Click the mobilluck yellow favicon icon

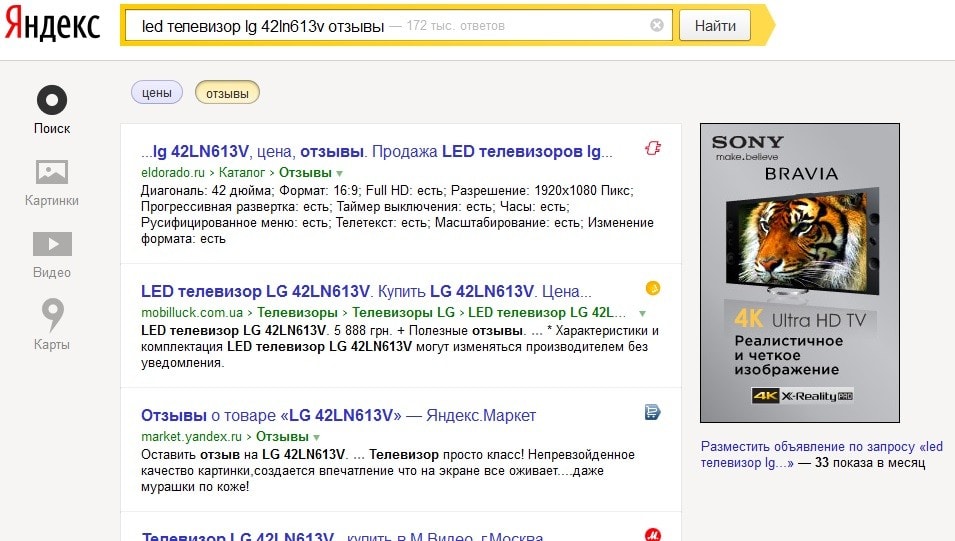[653, 288]
